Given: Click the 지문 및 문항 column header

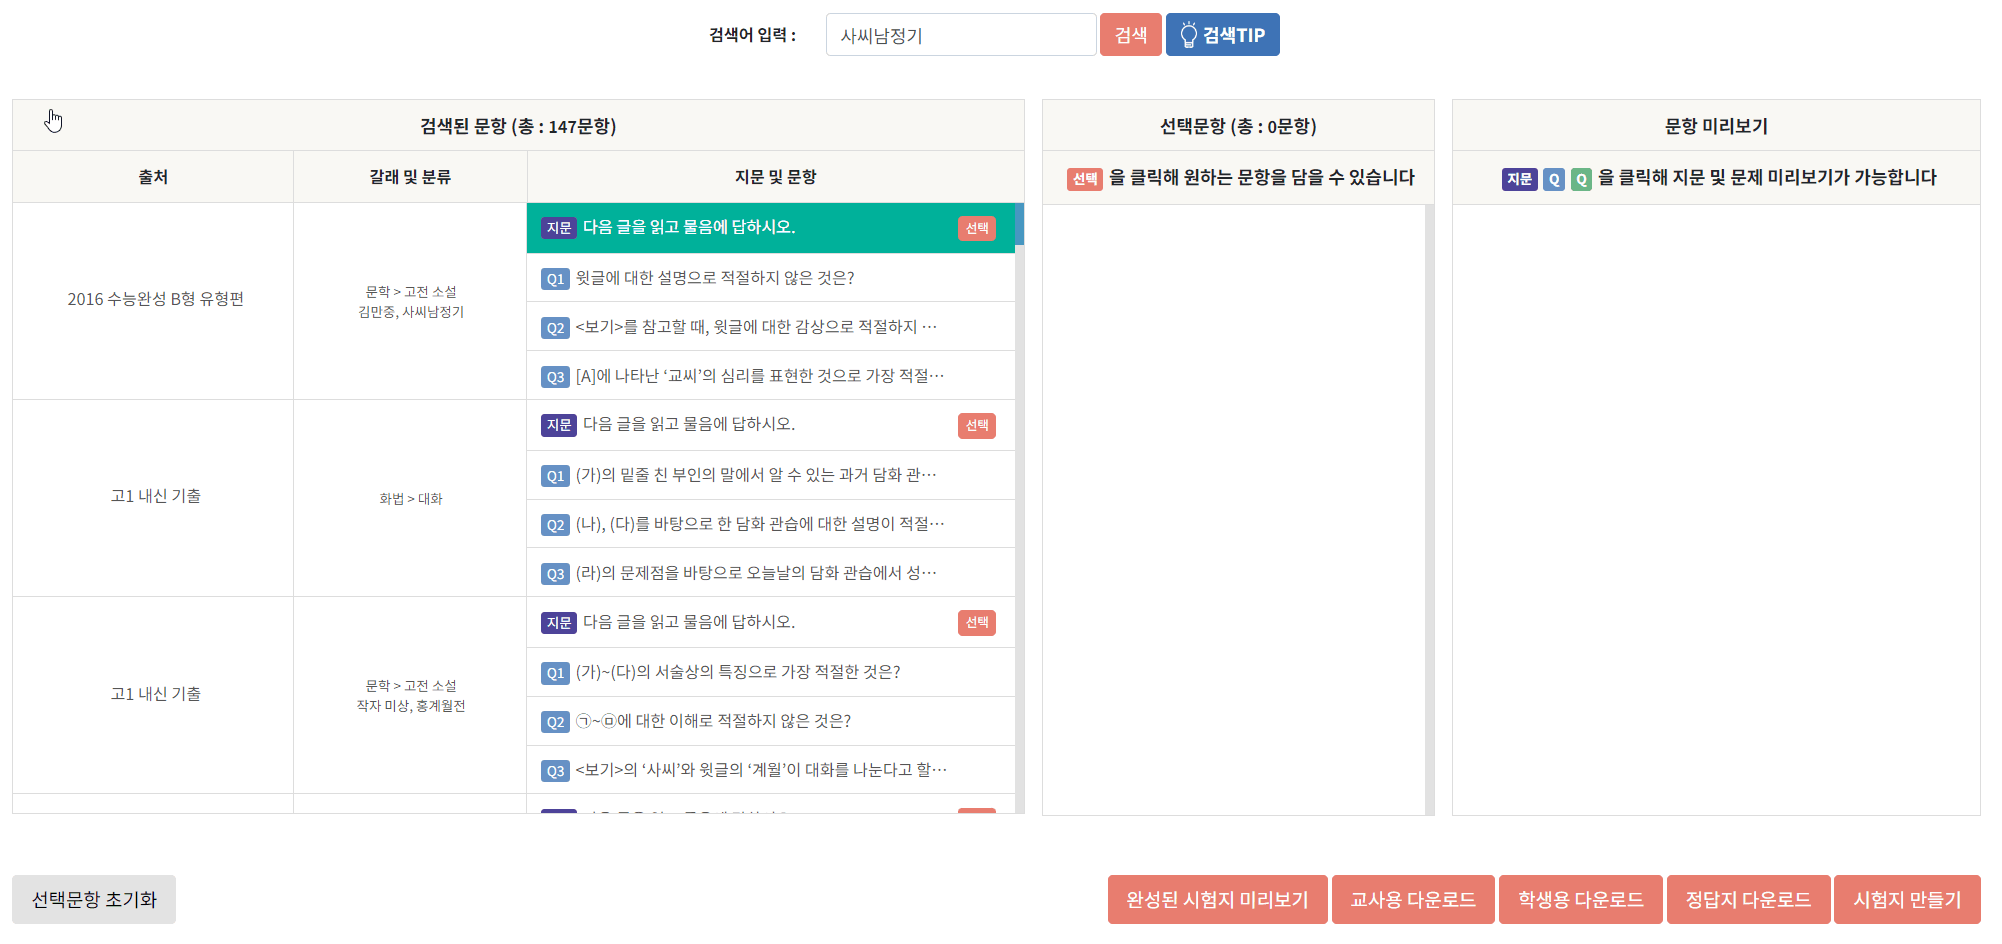Looking at the screenshot, I should click(x=776, y=177).
